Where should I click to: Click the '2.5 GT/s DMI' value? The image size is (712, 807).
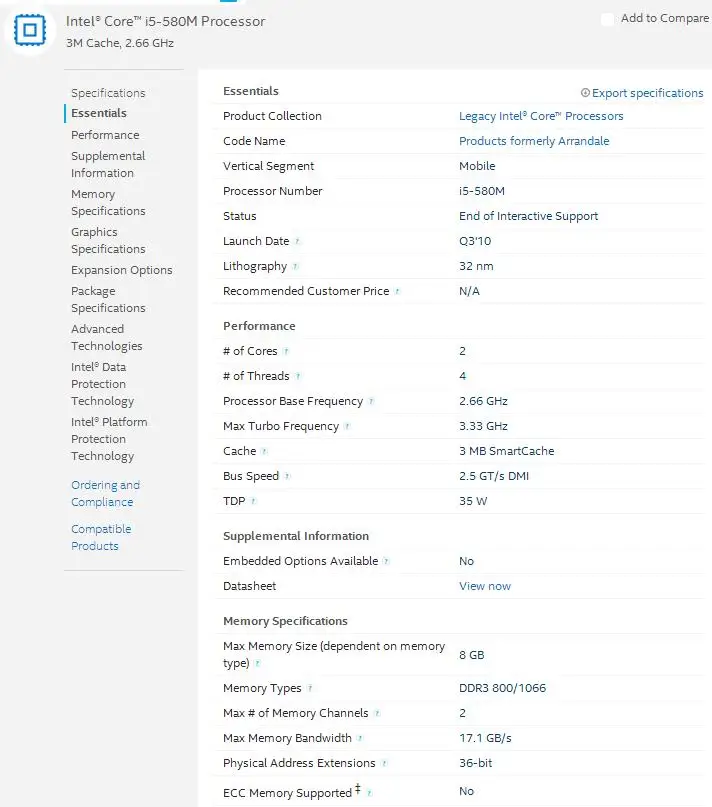494,476
